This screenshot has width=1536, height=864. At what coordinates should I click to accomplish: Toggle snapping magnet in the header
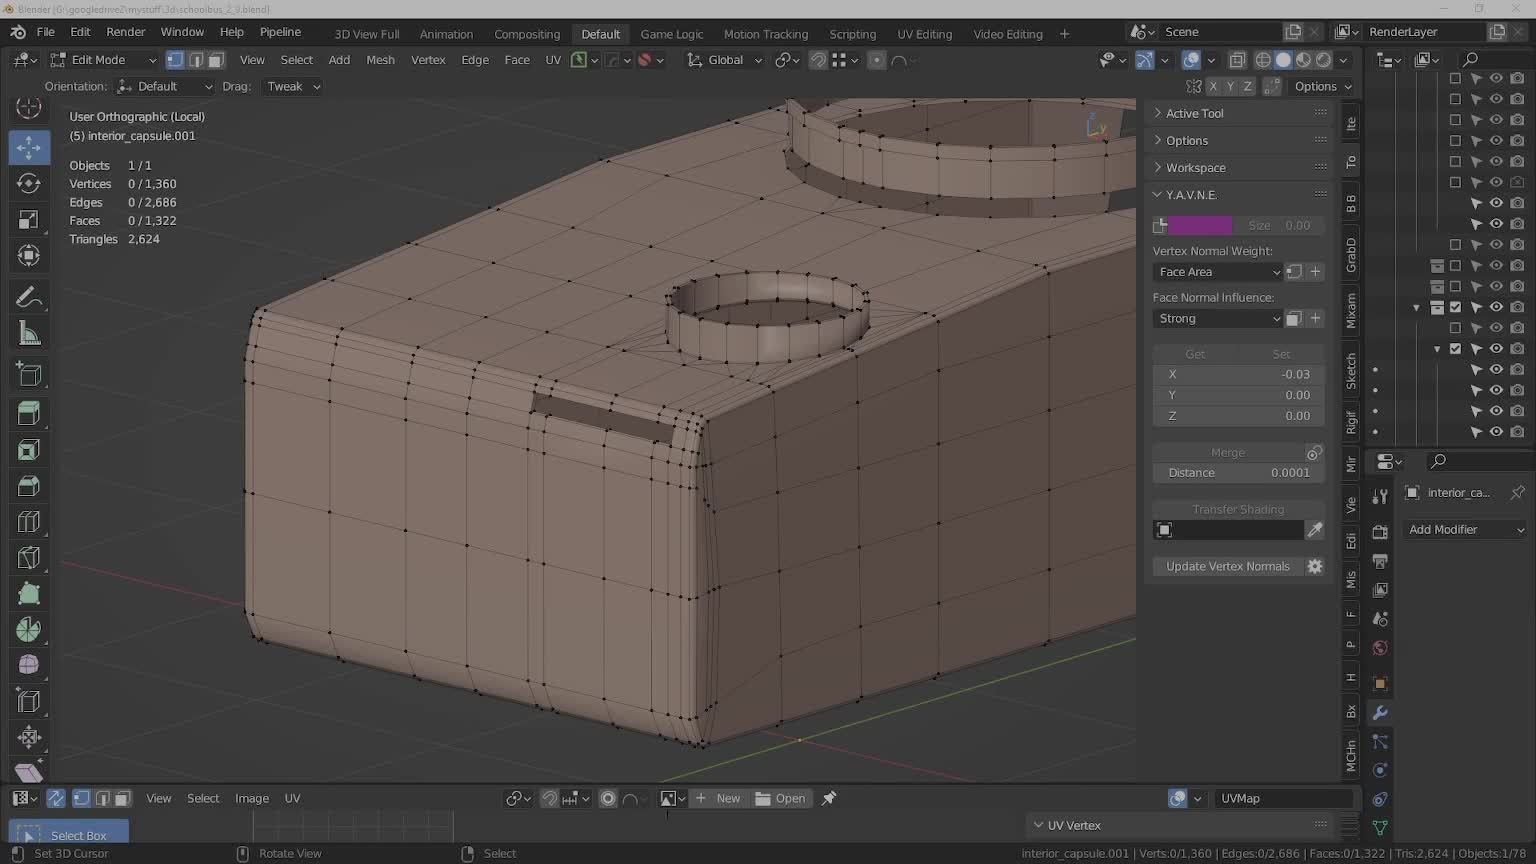coord(818,60)
